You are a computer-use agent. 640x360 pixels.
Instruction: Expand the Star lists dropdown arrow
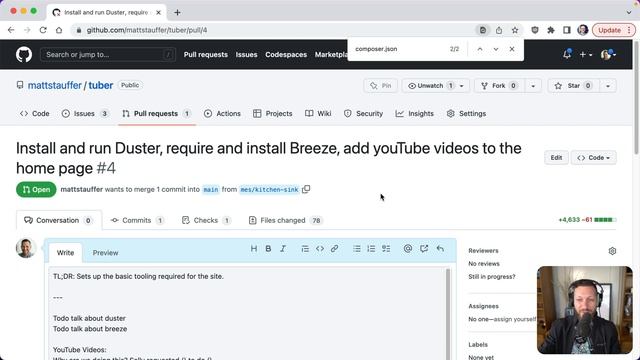608,86
